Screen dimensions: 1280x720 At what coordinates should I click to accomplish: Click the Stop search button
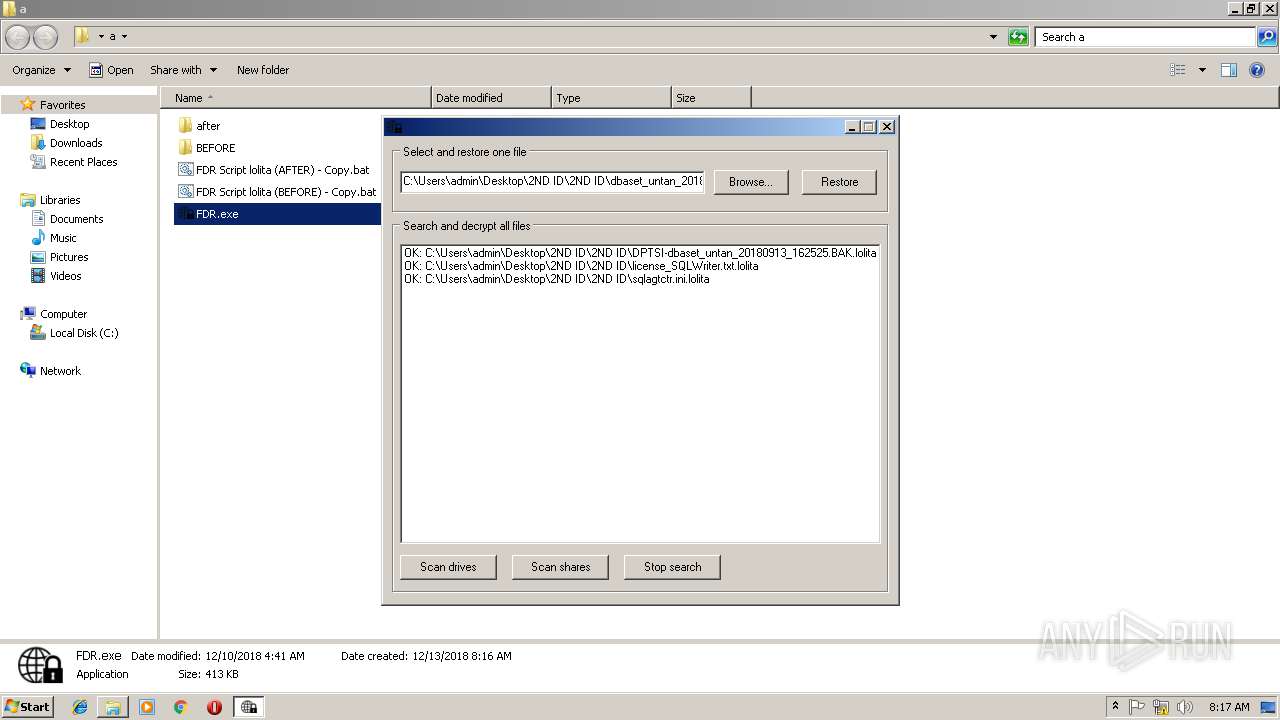(672, 567)
